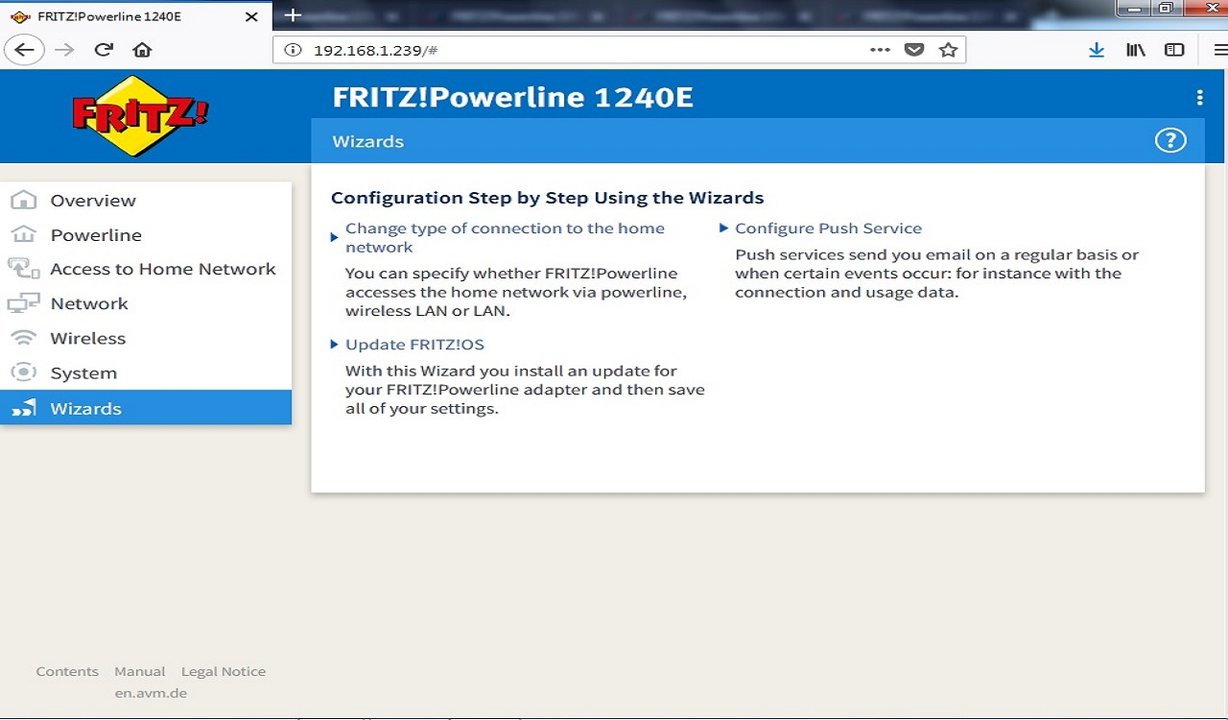The height and width of the screenshot is (720, 1228).
Task: Select the Wizards menu entry
Action: point(146,407)
